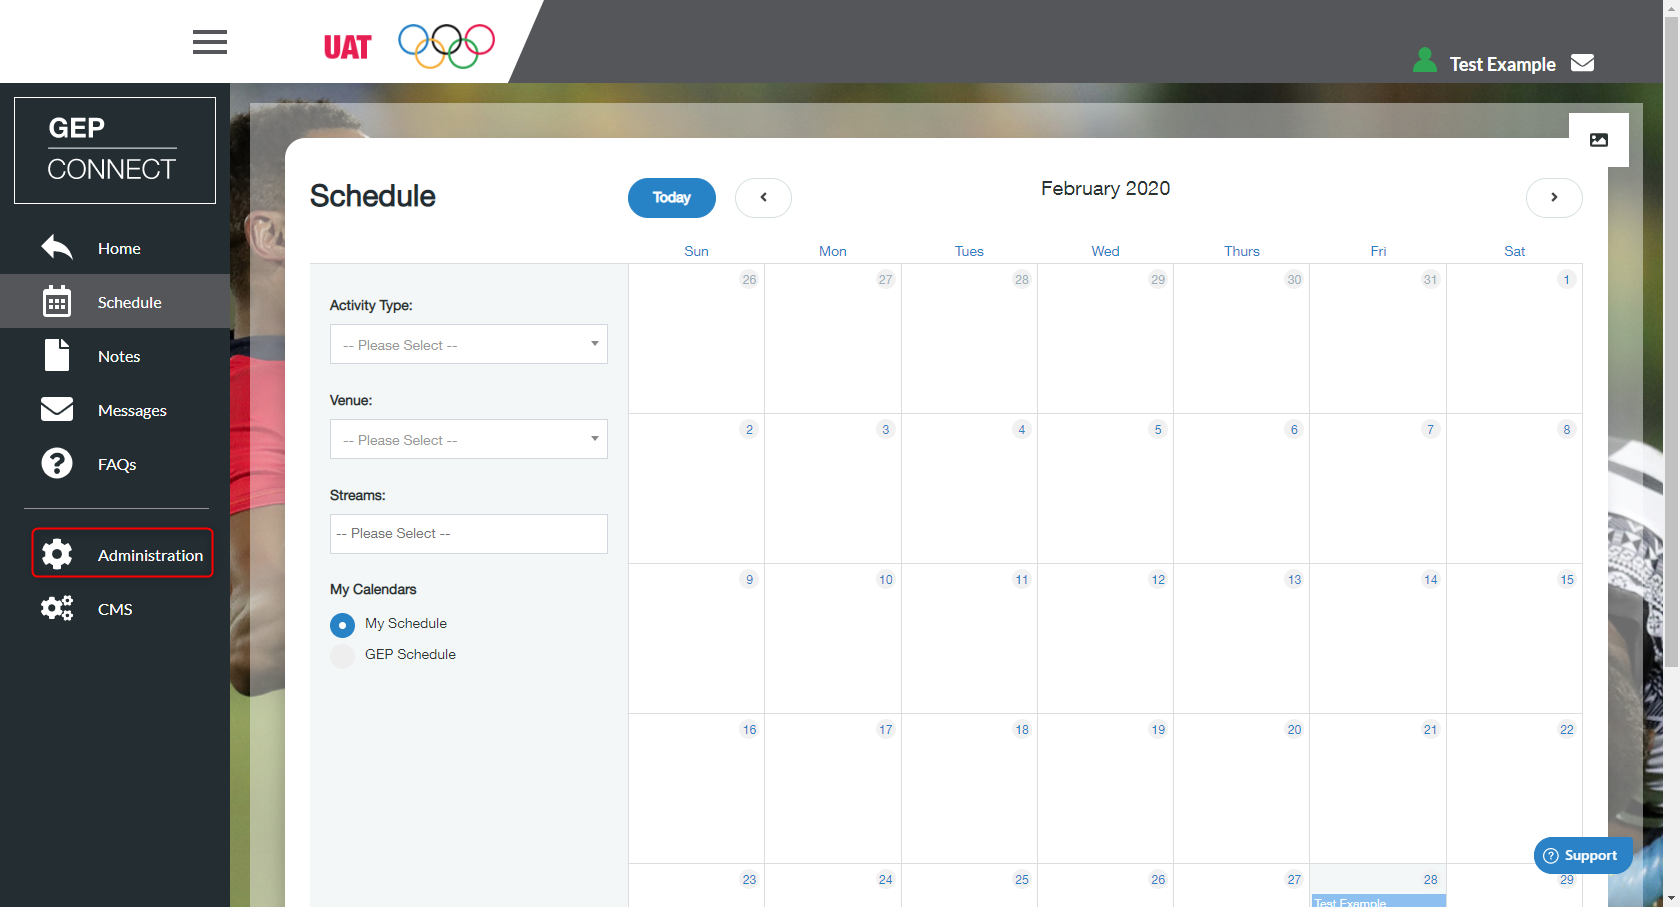Click the Sun column header
Image resolution: width=1680 pixels, height=907 pixels.
coord(696,251)
